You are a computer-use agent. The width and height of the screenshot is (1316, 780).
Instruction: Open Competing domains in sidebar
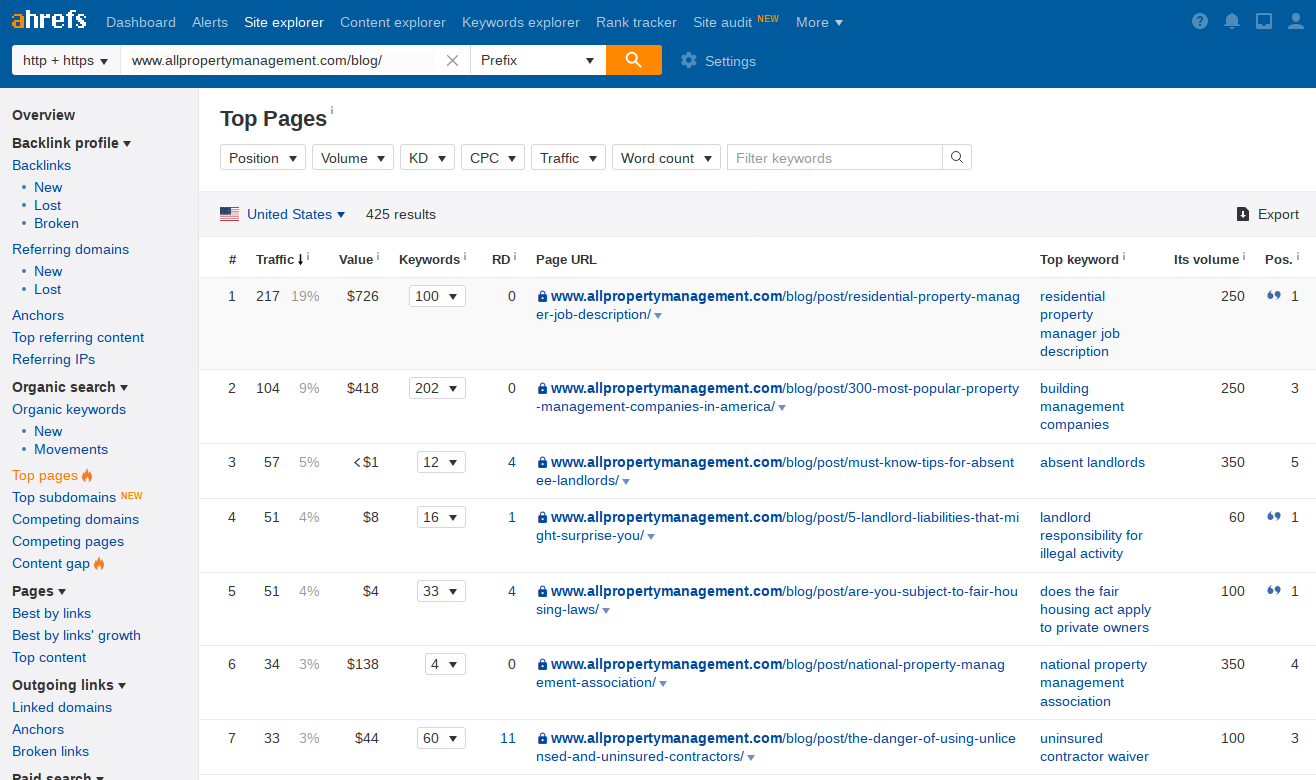click(x=75, y=519)
